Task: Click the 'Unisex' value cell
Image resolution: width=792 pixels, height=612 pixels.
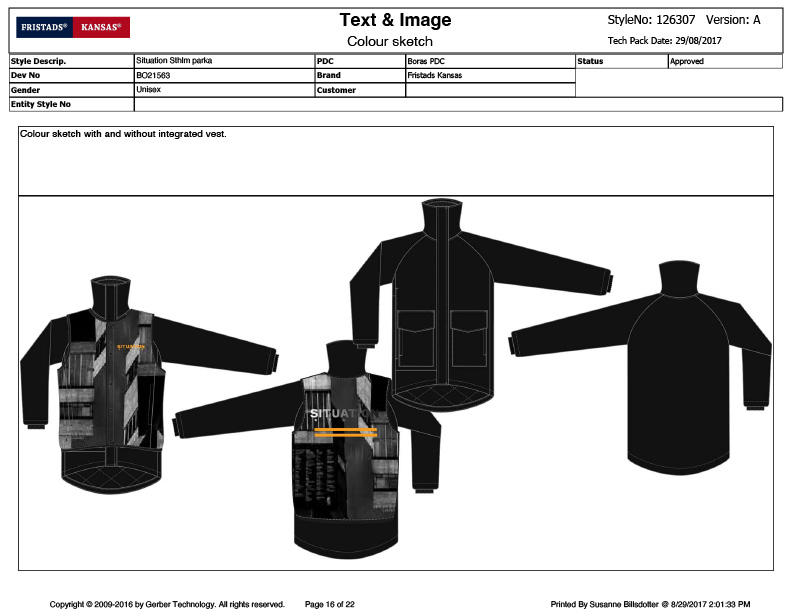Action: (224, 90)
